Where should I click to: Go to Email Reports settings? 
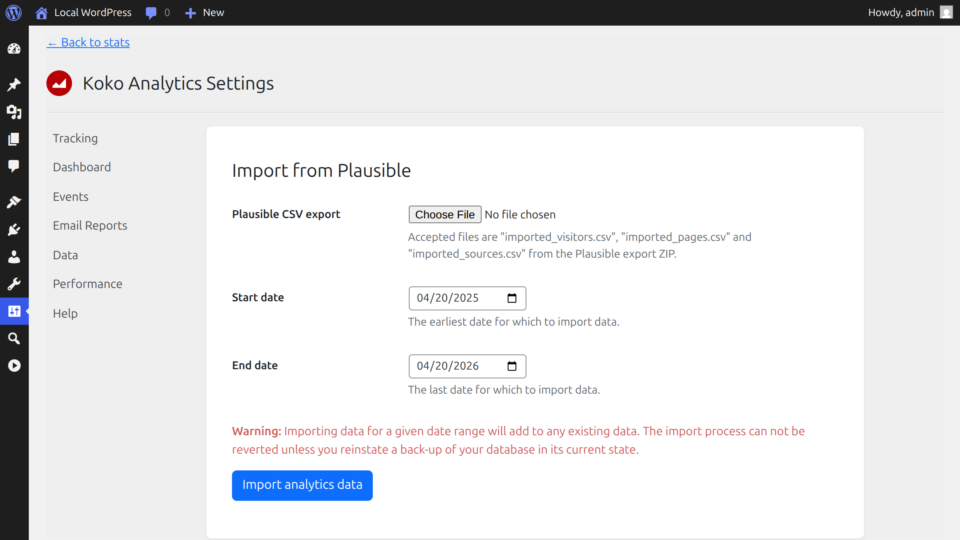(90, 225)
